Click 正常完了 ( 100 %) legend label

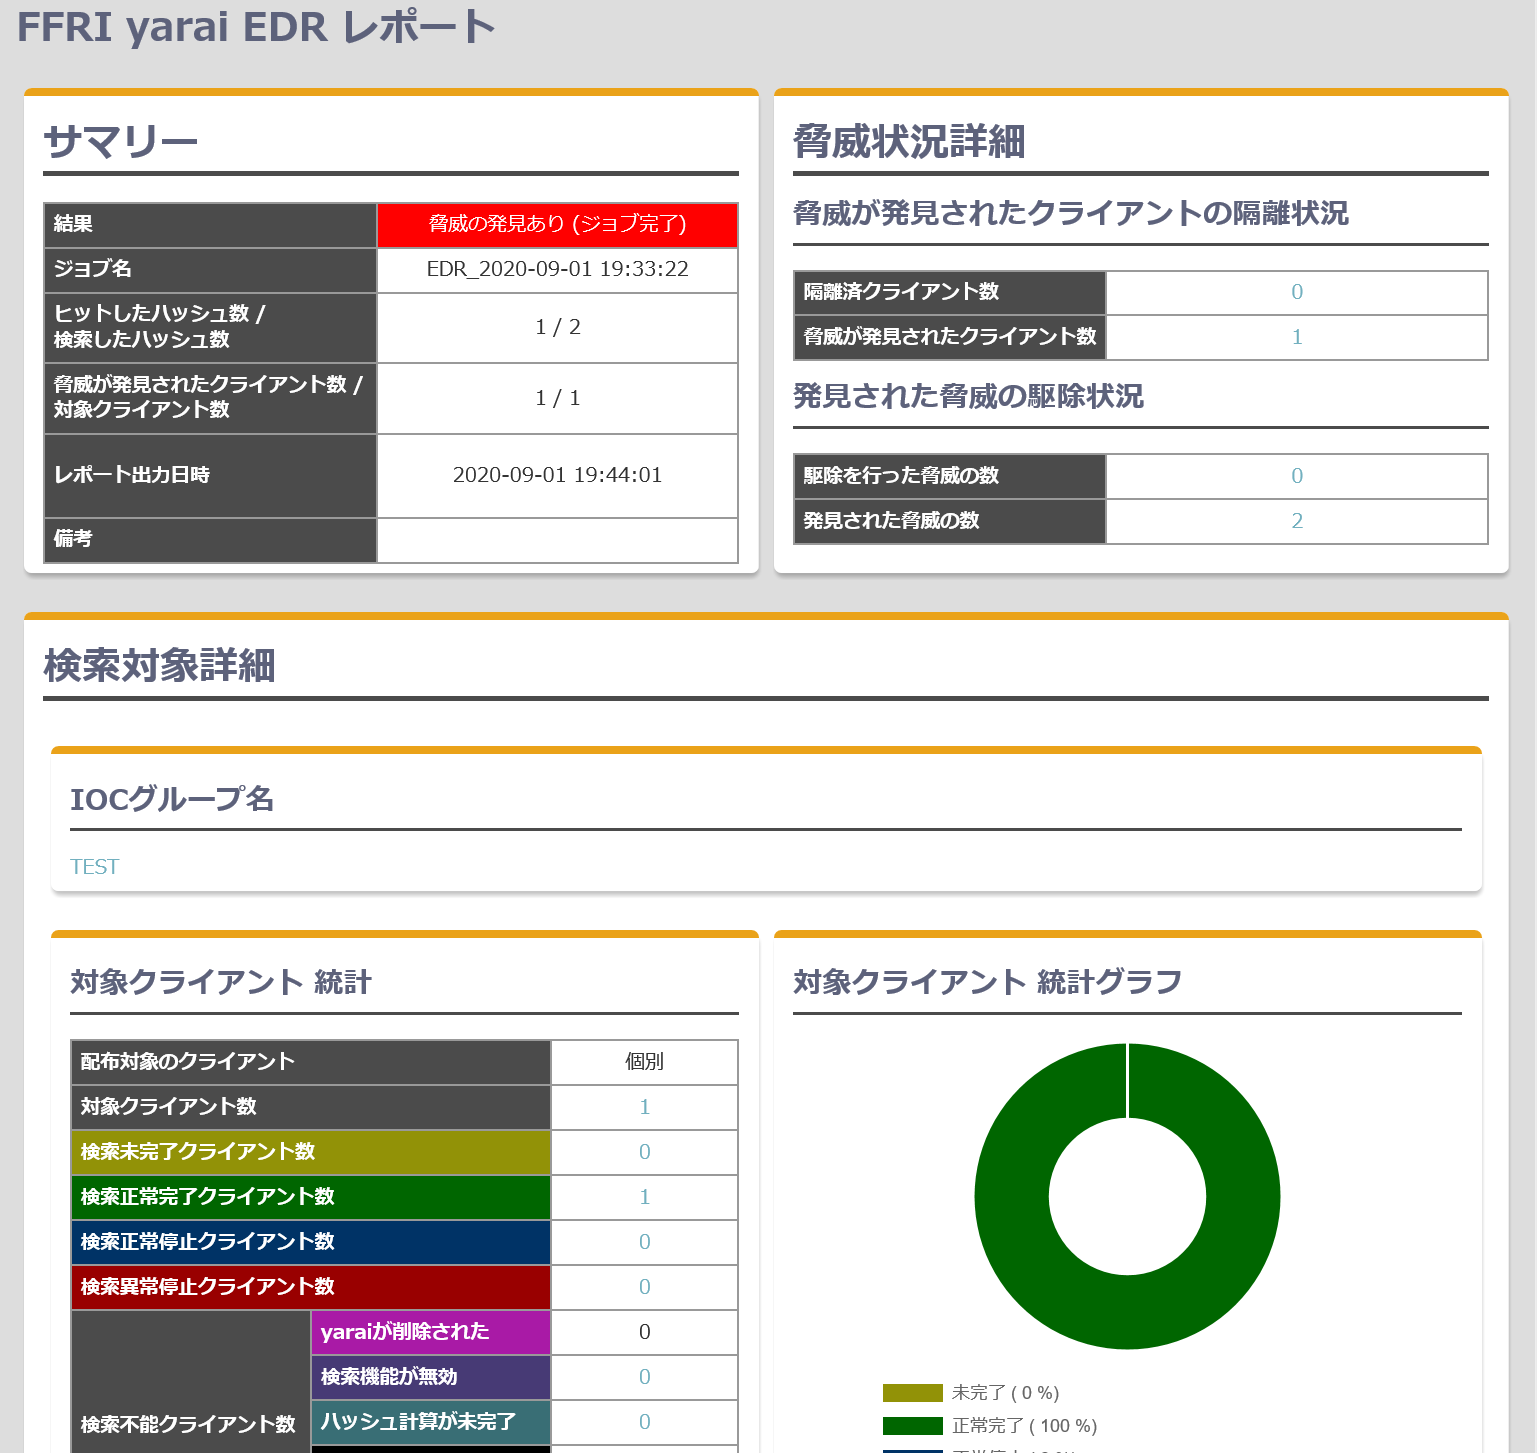coord(1024,1426)
